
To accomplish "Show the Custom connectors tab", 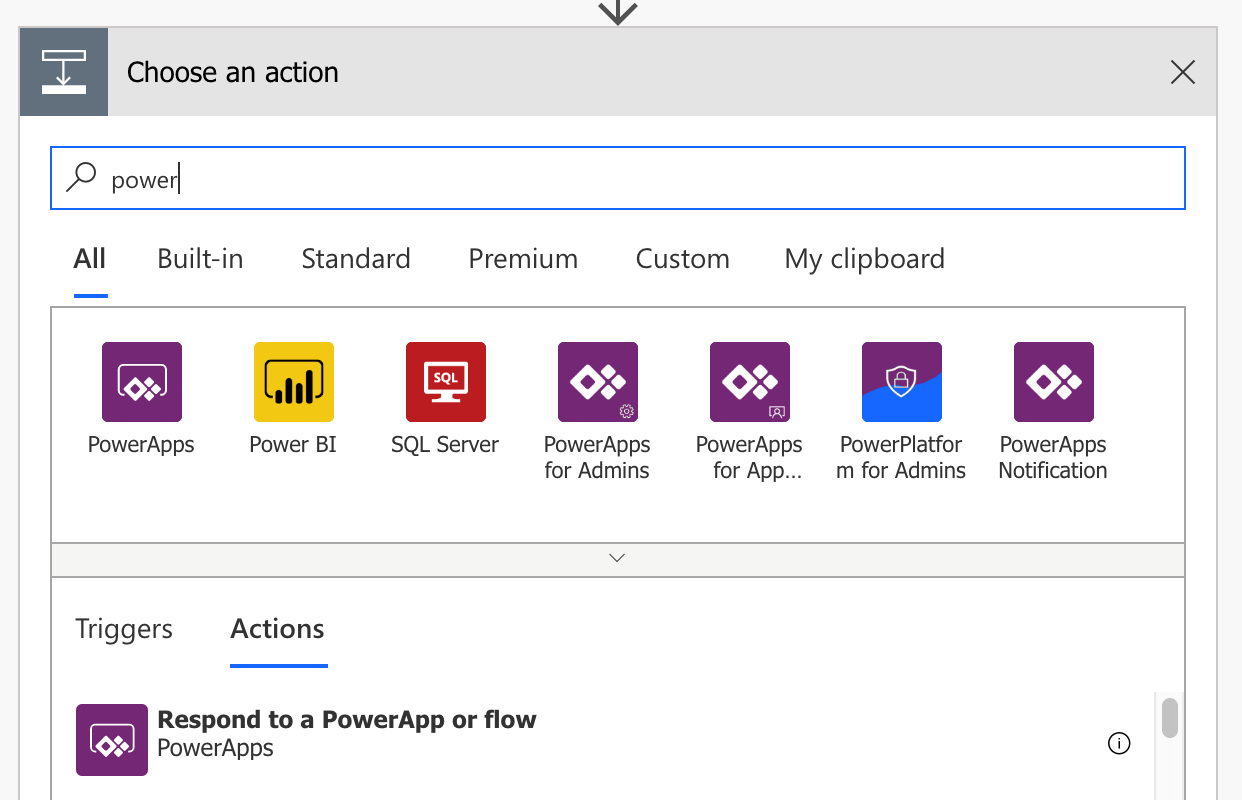I will click(x=683, y=259).
